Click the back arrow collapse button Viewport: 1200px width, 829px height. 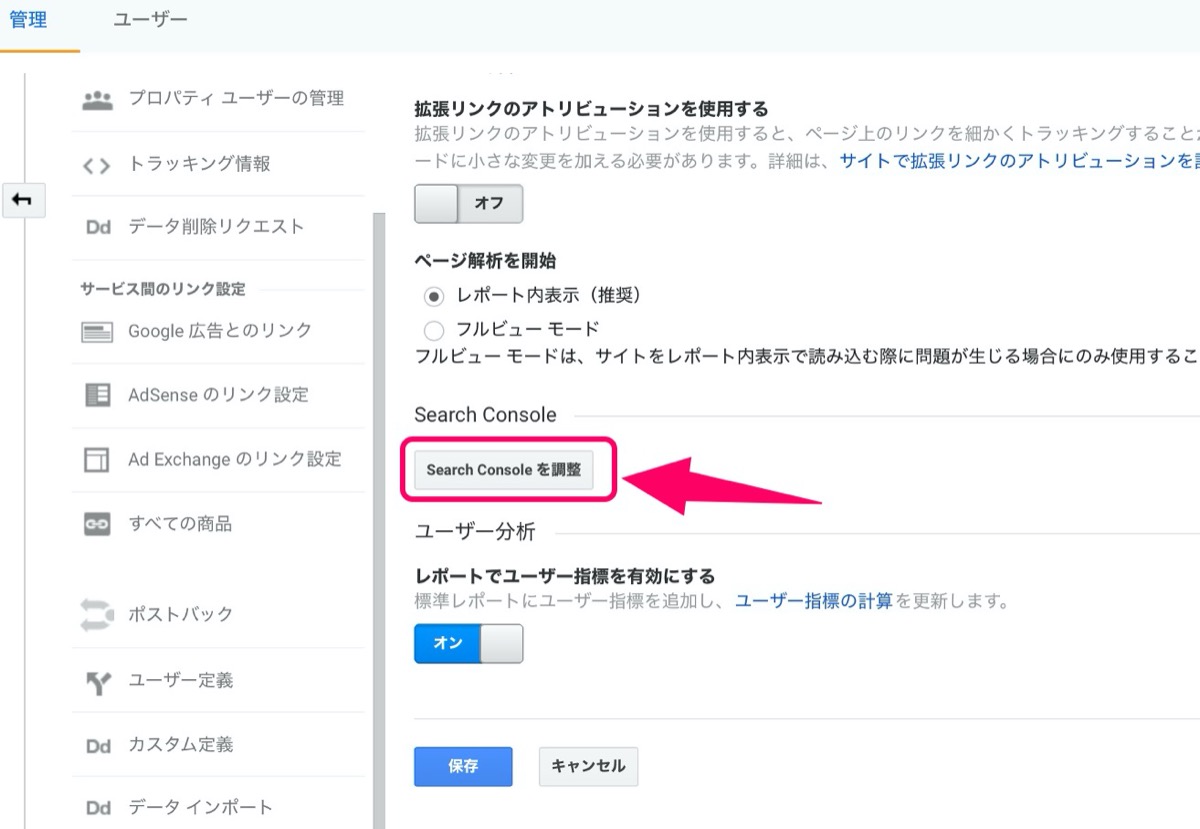point(22,201)
